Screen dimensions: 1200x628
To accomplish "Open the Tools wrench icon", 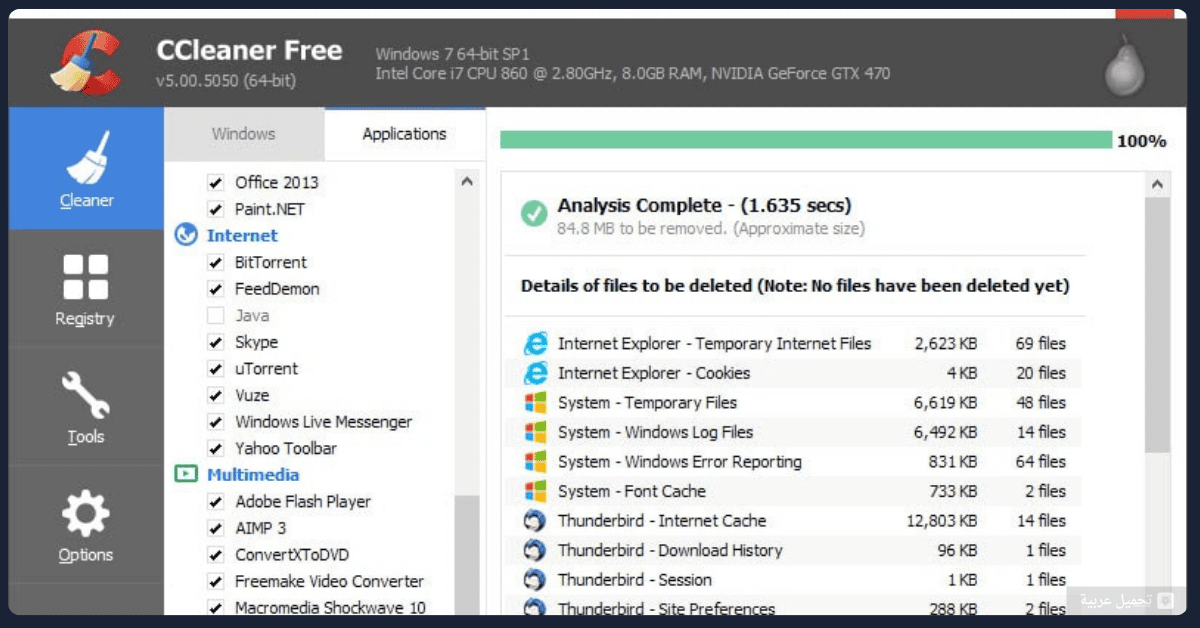I will pos(86,395).
